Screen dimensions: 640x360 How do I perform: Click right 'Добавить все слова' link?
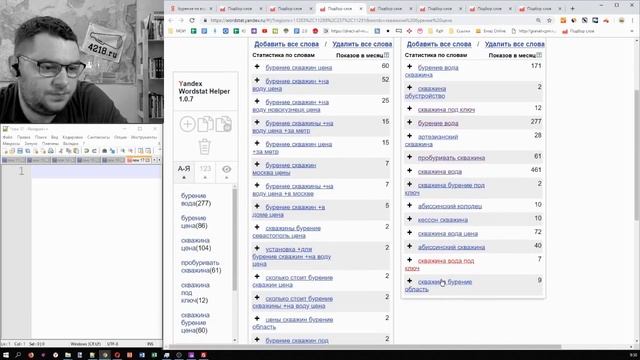439,44
